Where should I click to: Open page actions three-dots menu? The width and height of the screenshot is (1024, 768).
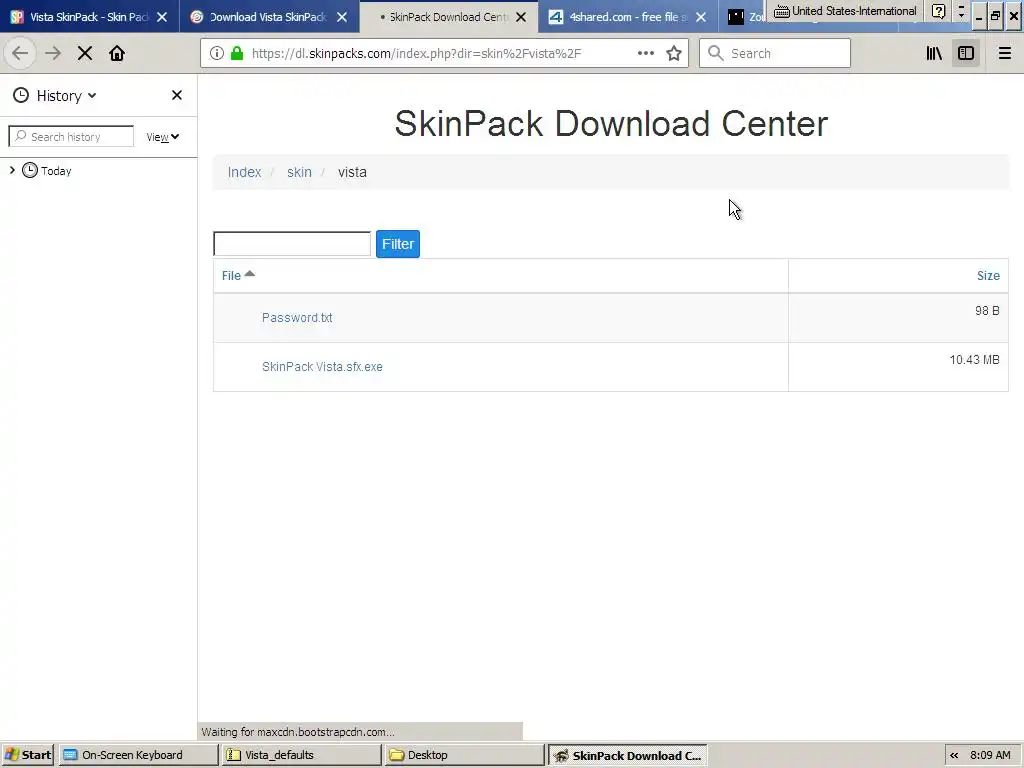(645, 54)
